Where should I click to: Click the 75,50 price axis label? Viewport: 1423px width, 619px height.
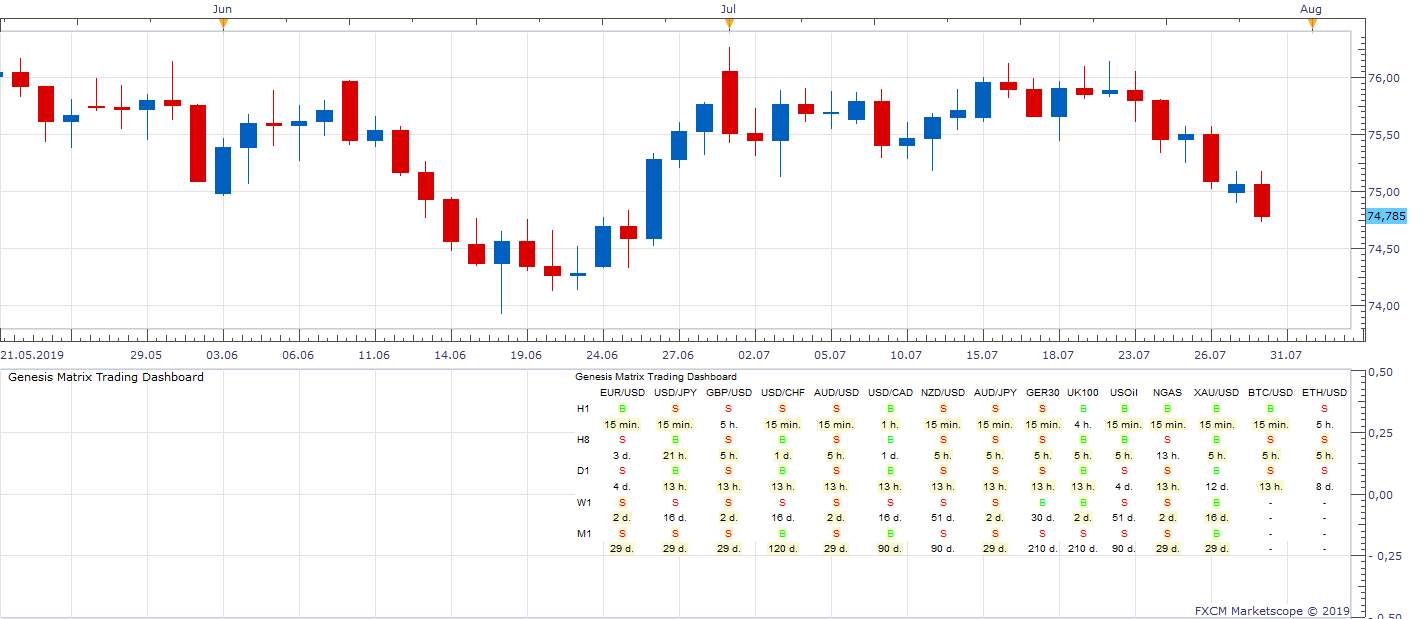1382,135
